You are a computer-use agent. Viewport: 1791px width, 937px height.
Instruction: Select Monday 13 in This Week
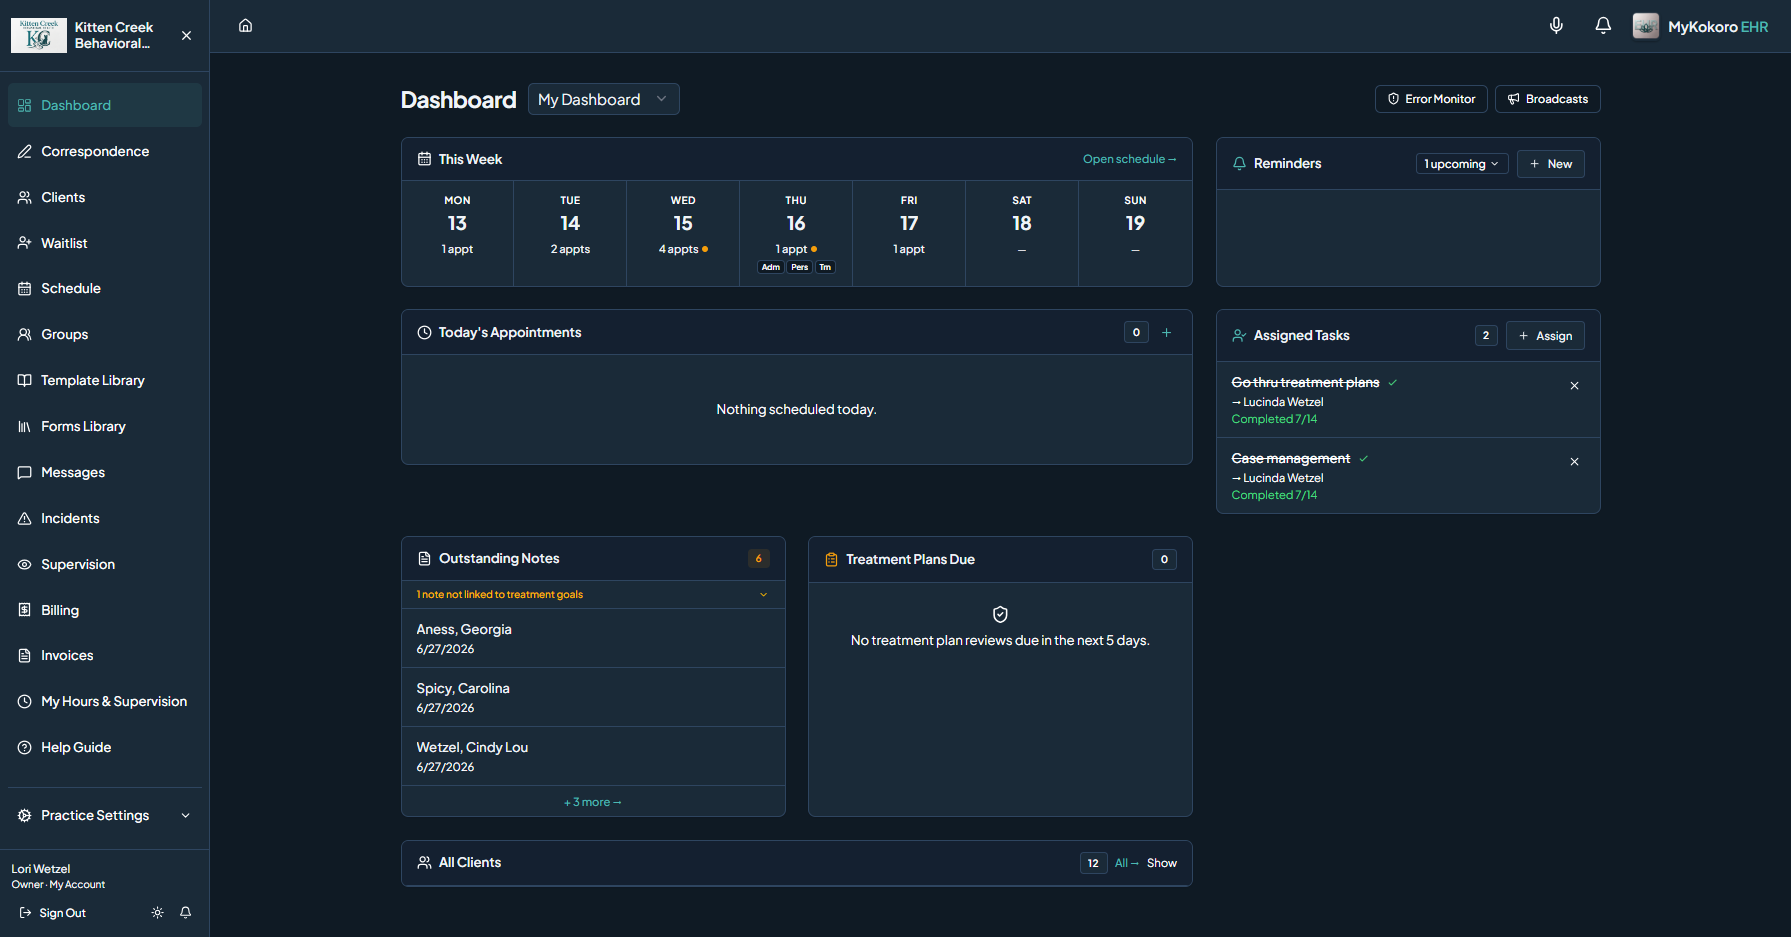click(x=457, y=233)
